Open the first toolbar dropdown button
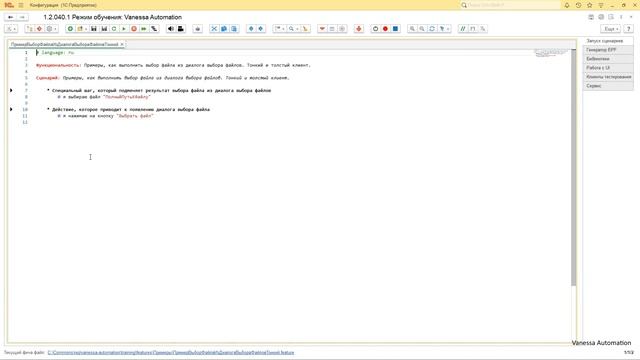 11,29
